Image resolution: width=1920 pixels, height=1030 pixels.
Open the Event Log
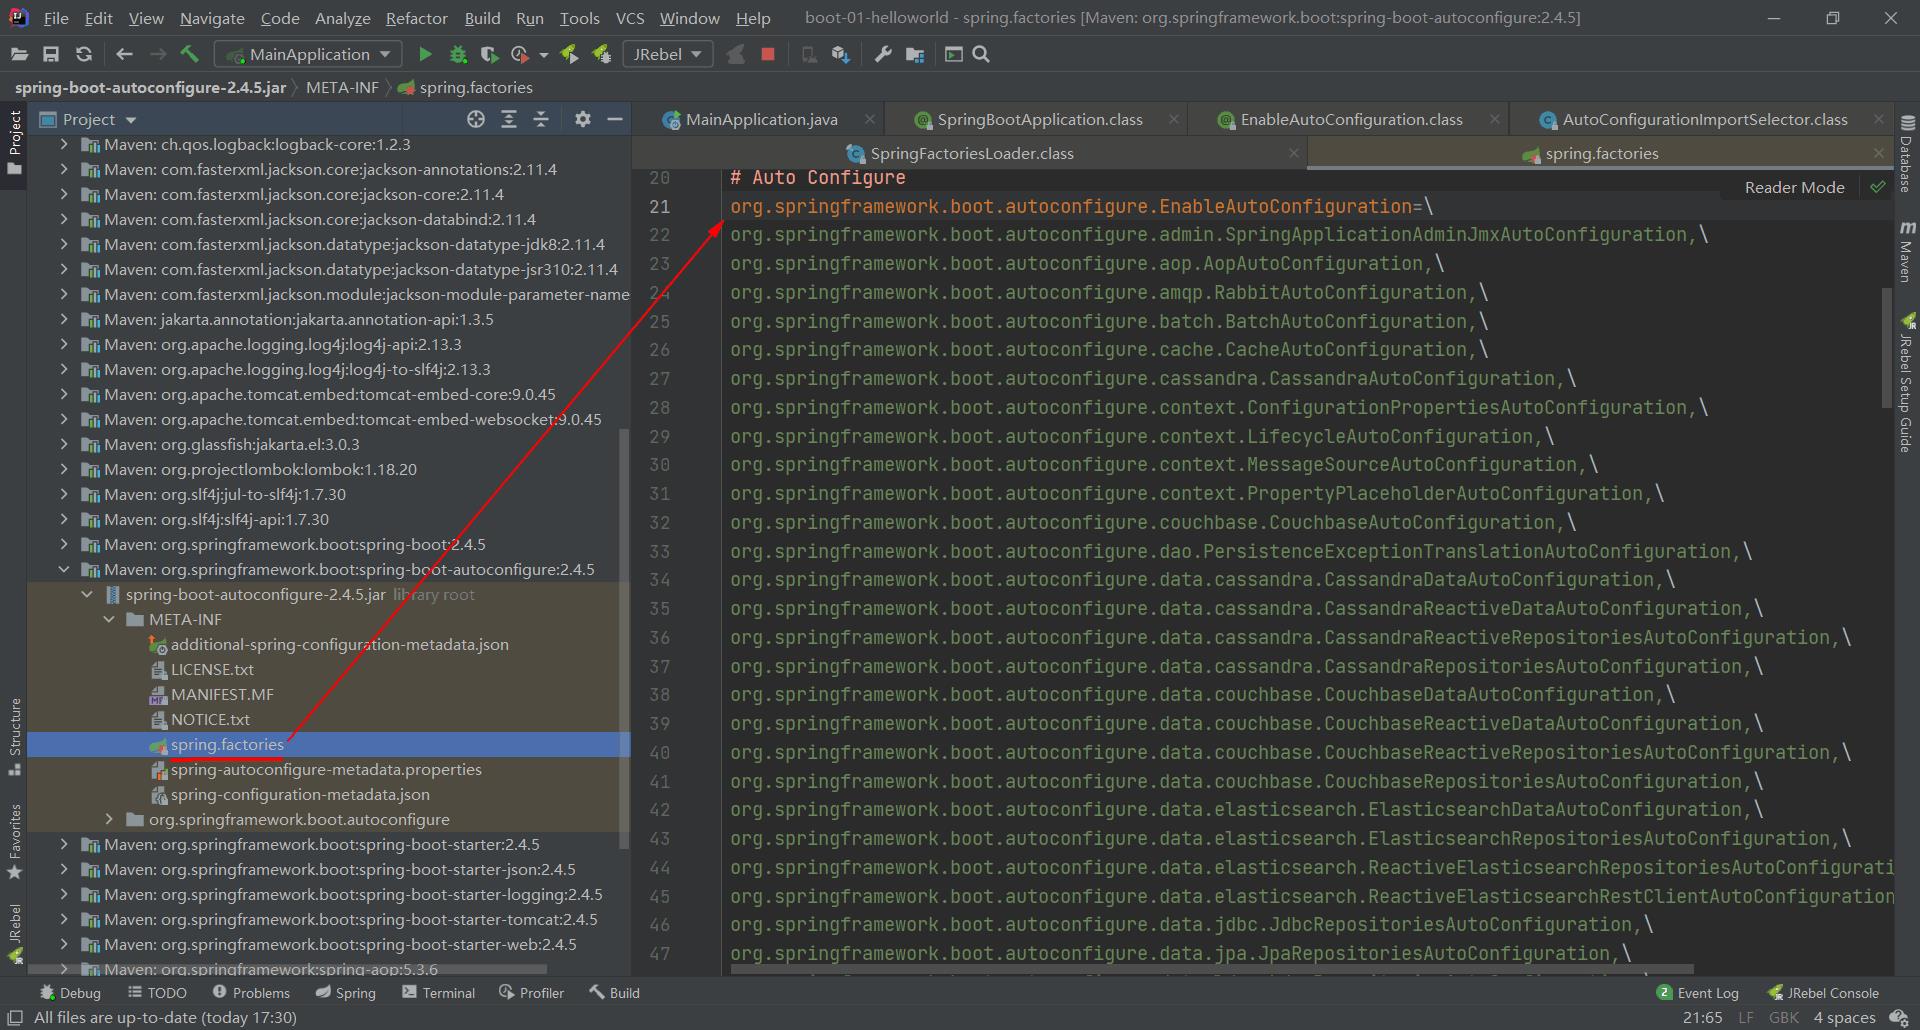tap(1698, 992)
